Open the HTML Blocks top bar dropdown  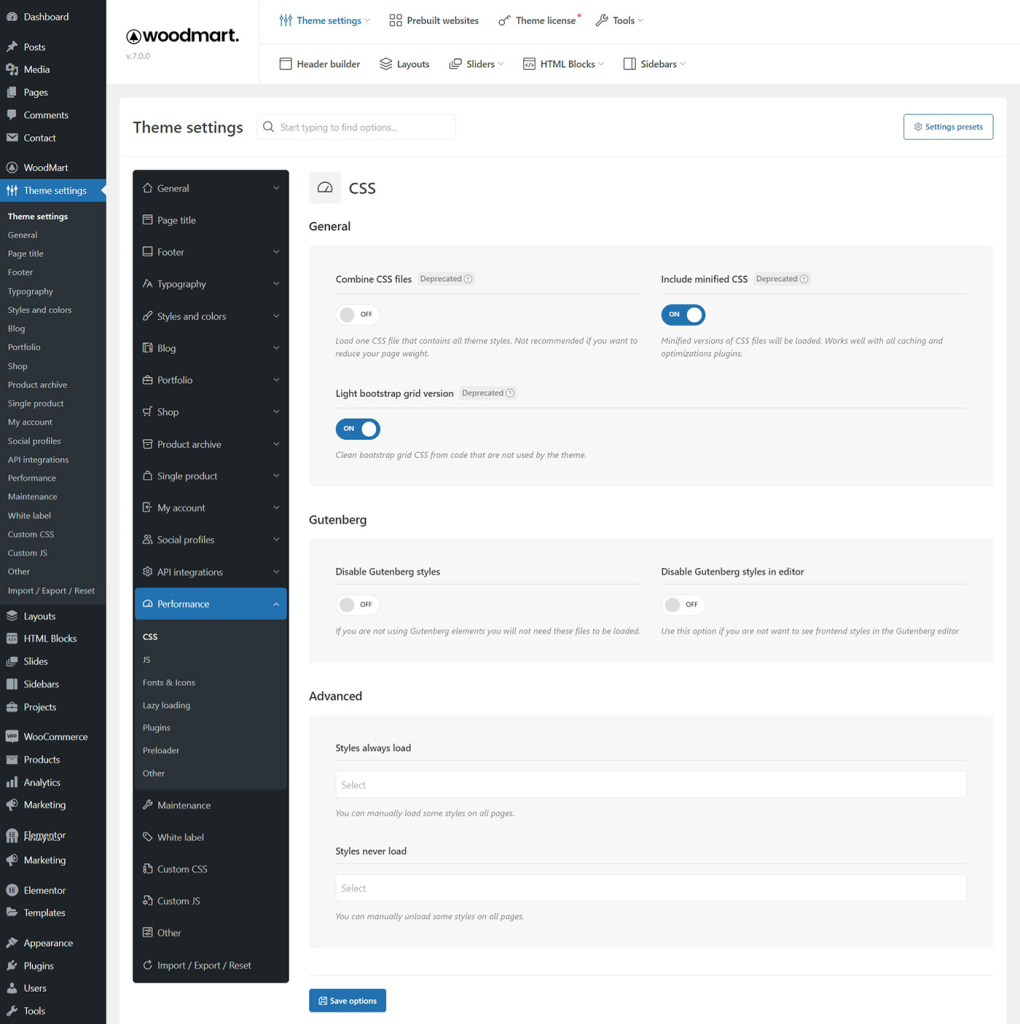(x=564, y=64)
